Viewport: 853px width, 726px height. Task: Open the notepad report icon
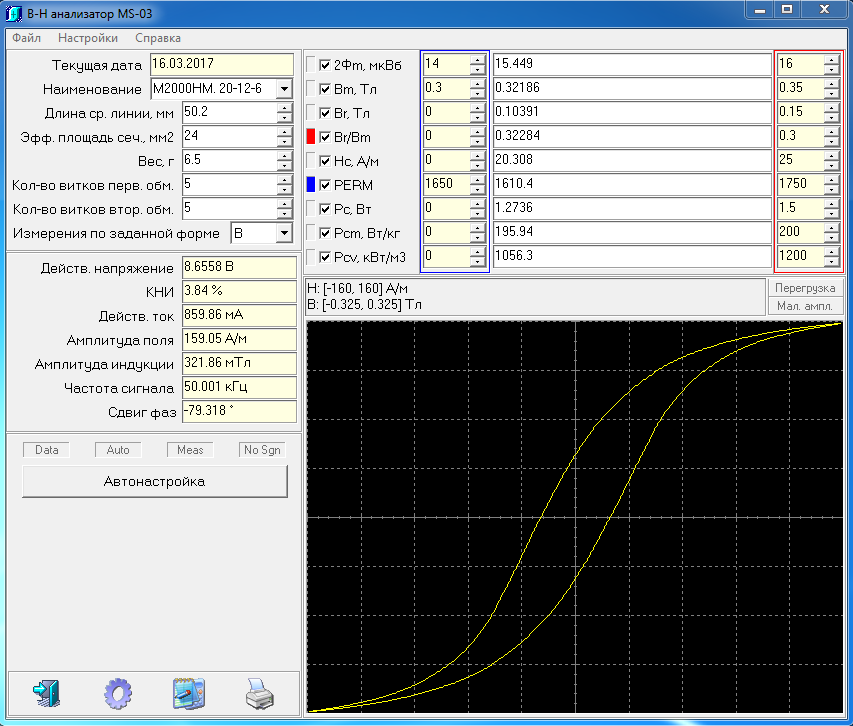click(189, 693)
